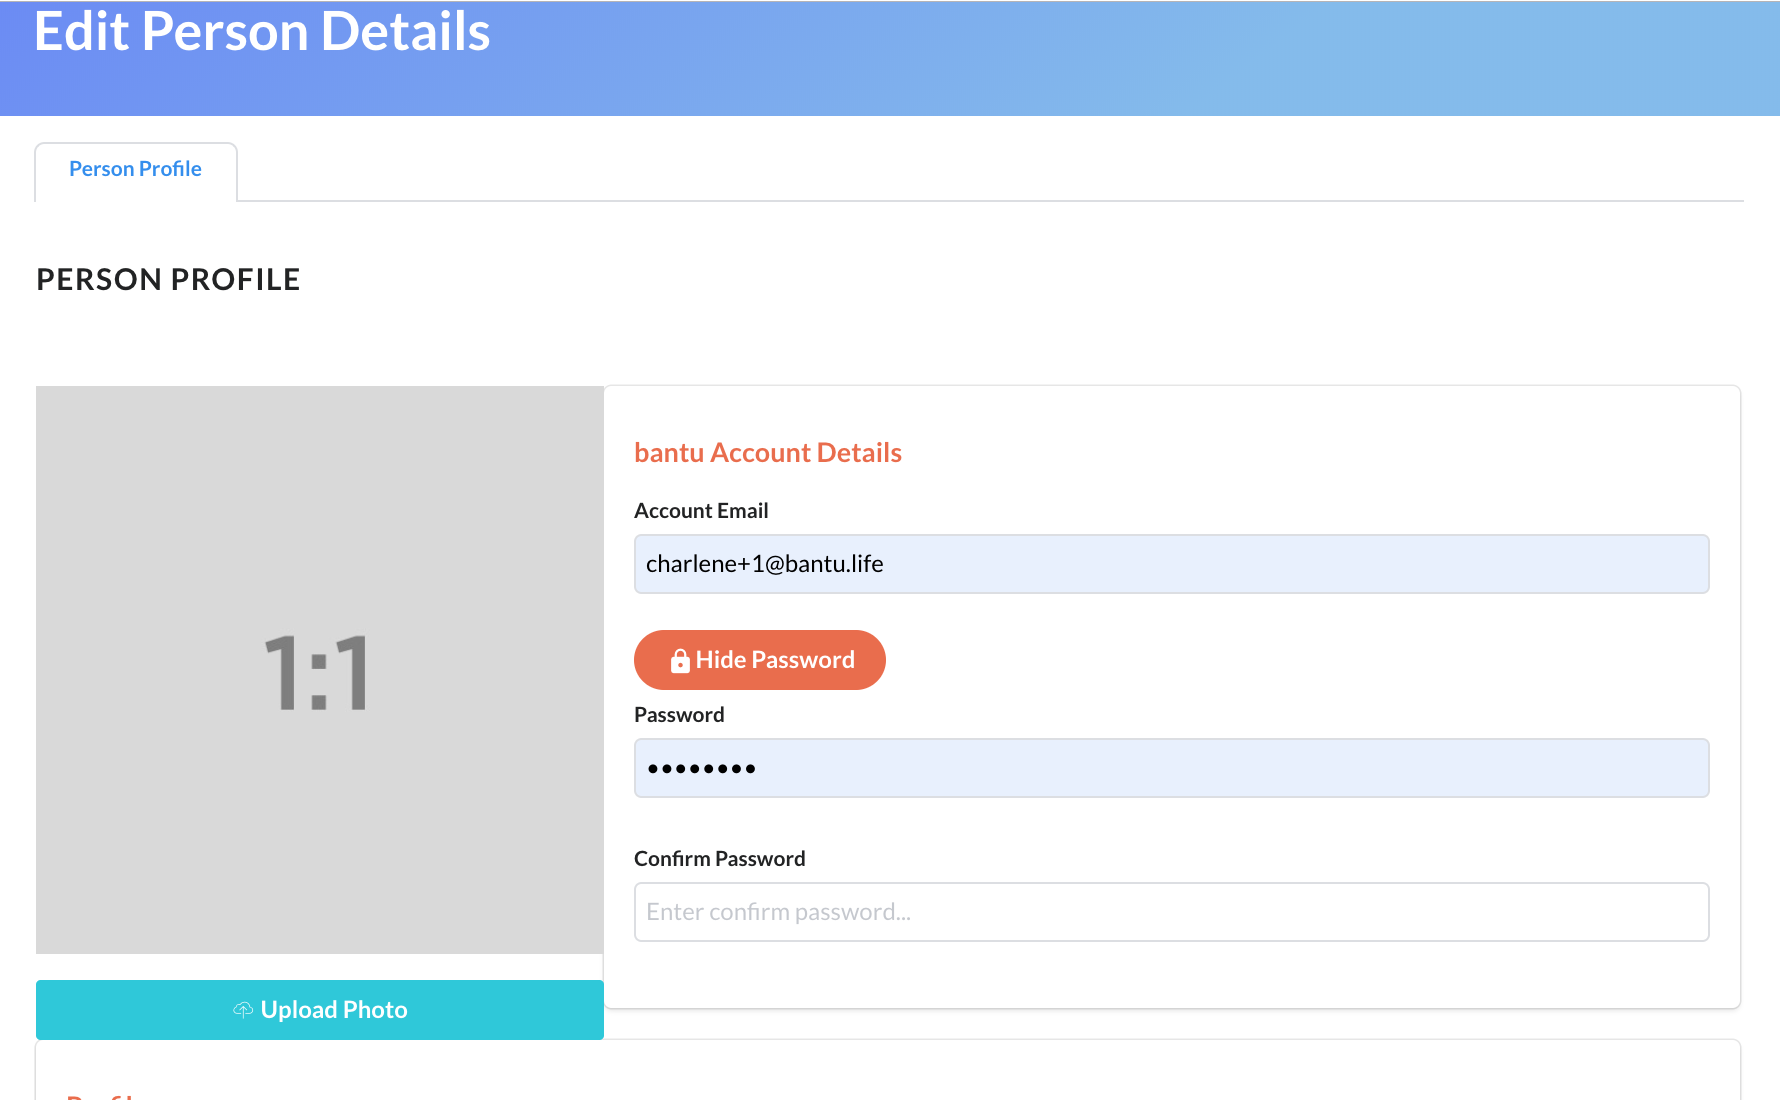Click the Edit Person Details heading
Image resolution: width=1780 pixels, height=1100 pixels.
click(262, 32)
